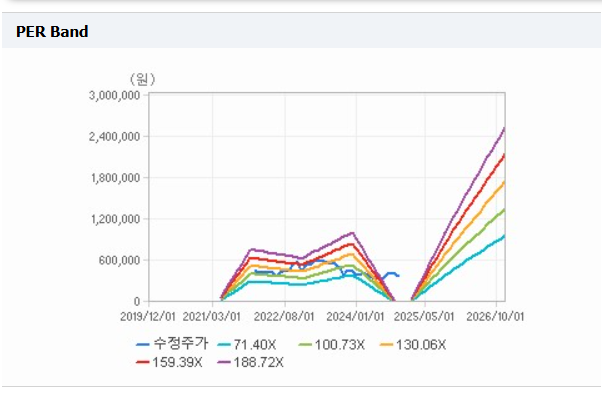Click the 2024/01/01 x-axis date
Viewport: 602px width, 396px height.
[355, 316]
